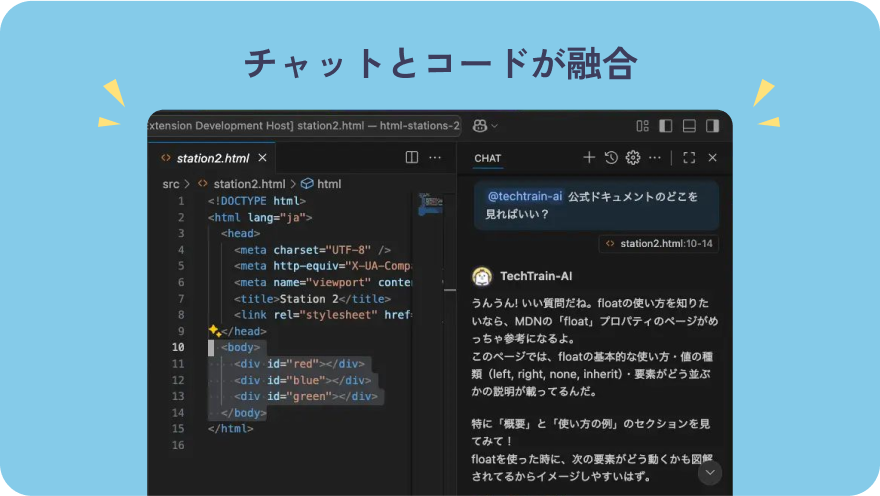Screen dimensions: 880x496
Task: Open chat panel More Actions ellipsis
Action: (654, 158)
